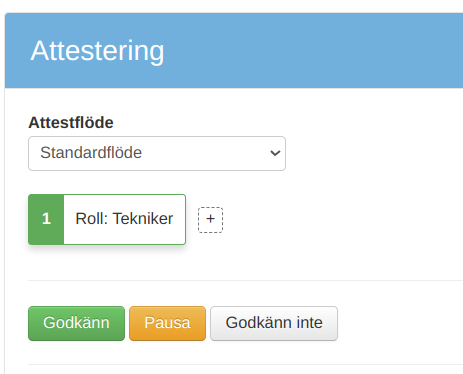This screenshot has height=374, width=463.
Task: Choose a different flow in Attestflöde selector
Action: pyautogui.click(x=157, y=153)
